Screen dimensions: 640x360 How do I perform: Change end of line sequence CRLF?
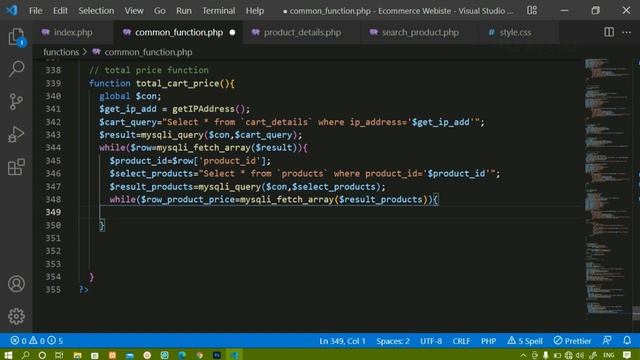click(461, 340)
